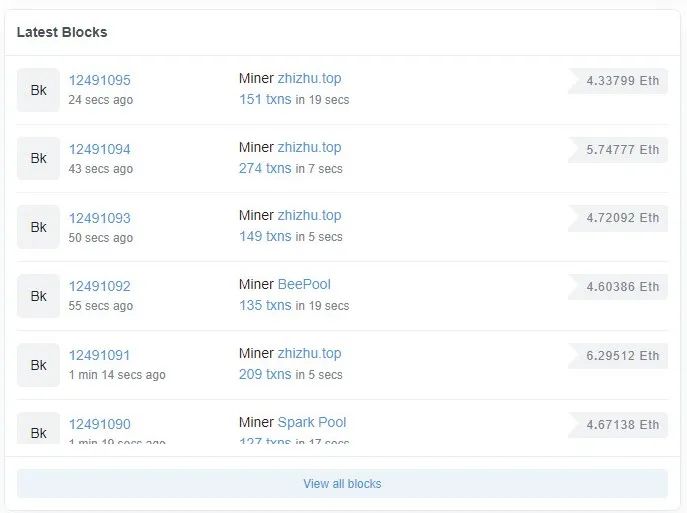Click the Bk icon for block 12491091
The image size is (687, 513).
point(38,365)
